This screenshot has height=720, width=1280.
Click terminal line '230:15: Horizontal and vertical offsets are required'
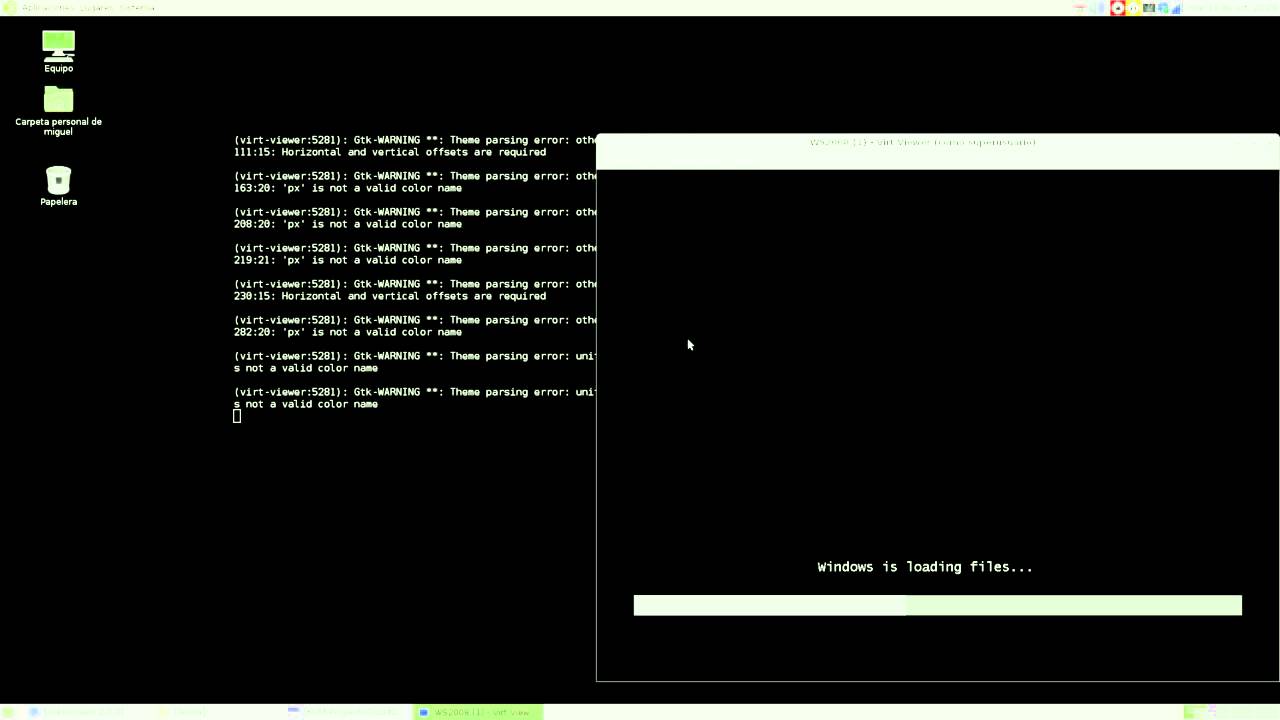390,296
